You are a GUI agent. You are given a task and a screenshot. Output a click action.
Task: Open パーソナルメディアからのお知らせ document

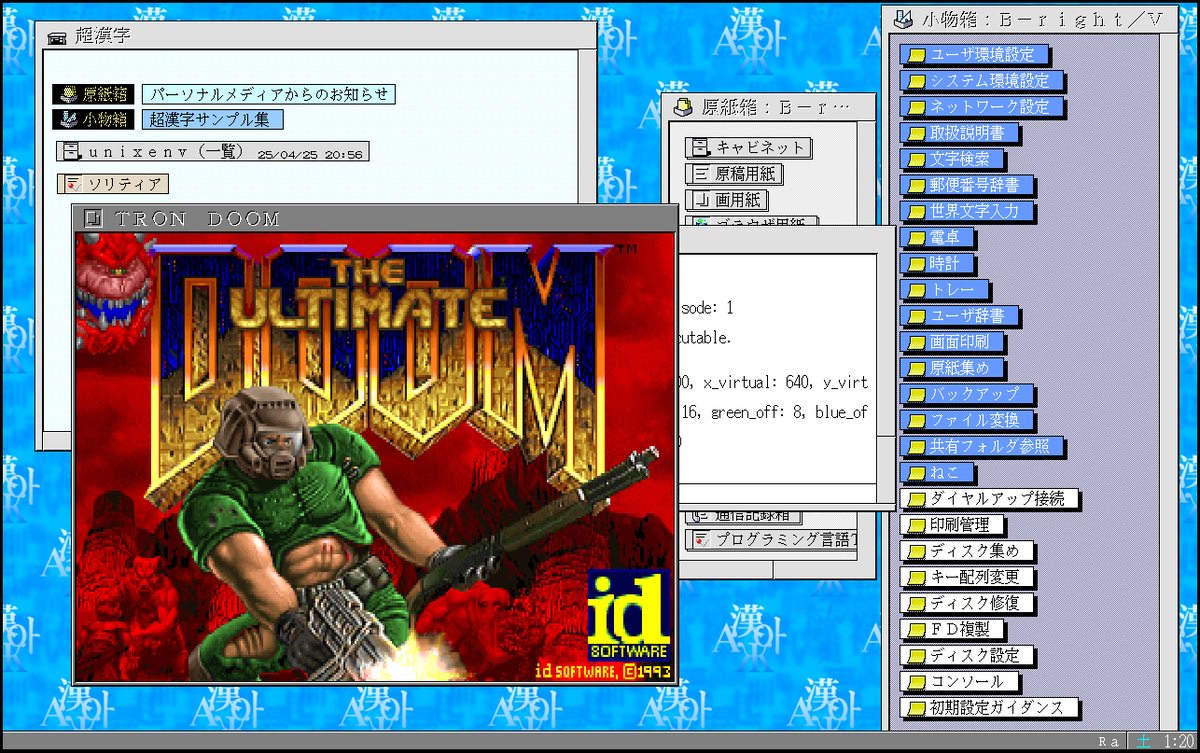click(x=267, y=94)
